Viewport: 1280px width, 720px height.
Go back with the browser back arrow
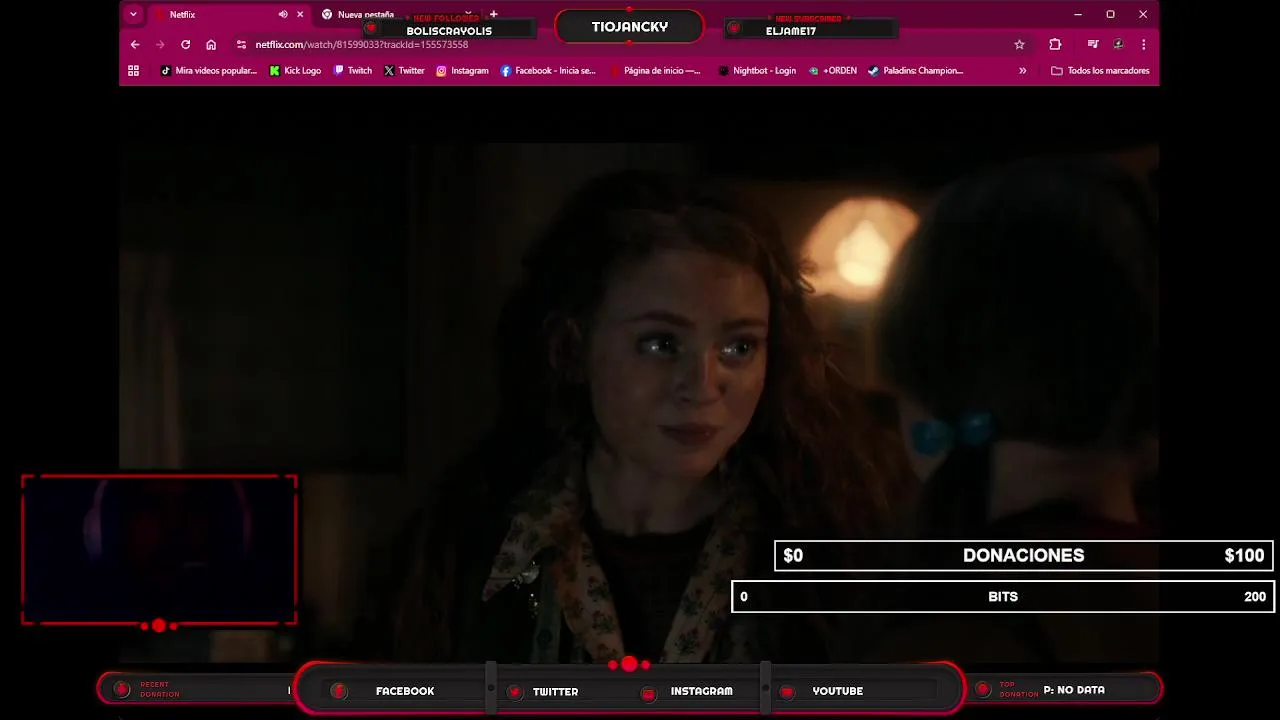click(135, 44)
